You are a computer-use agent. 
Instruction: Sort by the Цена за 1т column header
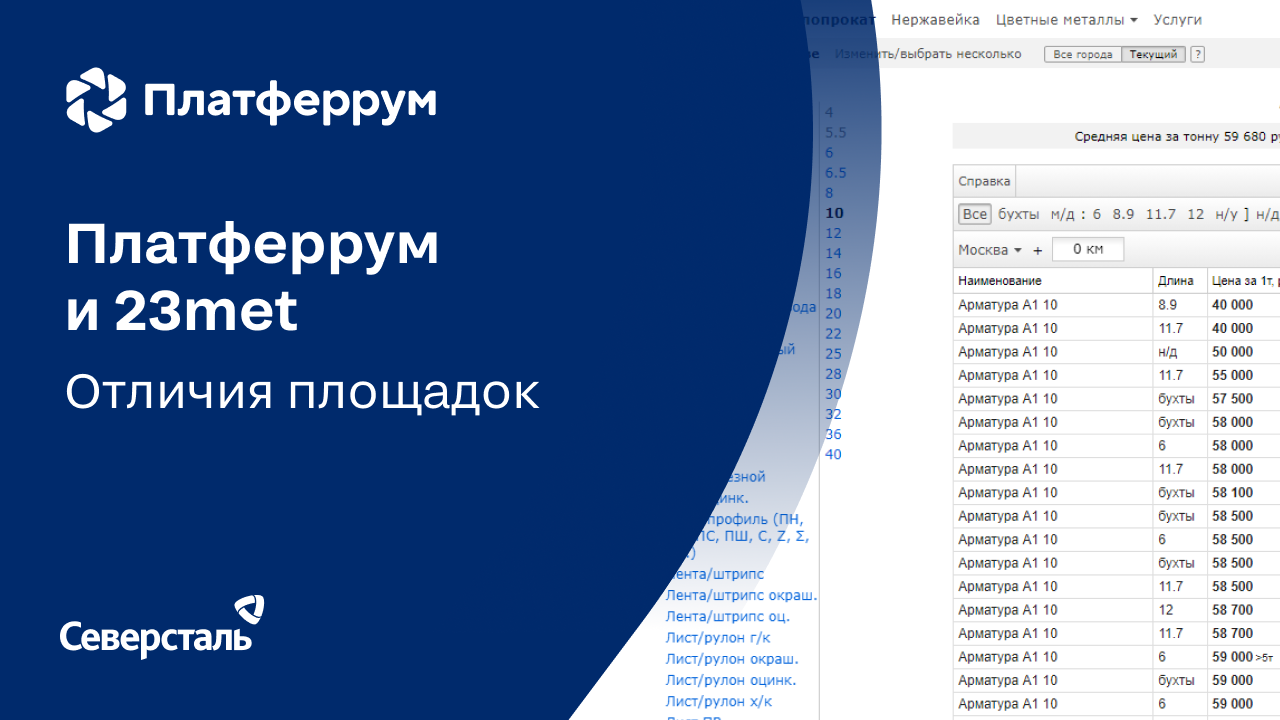tap(1244, 281)
